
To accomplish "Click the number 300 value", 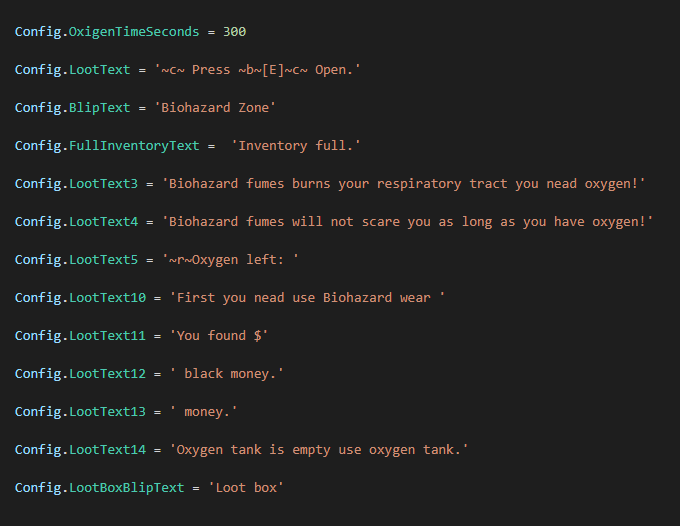I will tap(235, 32).
